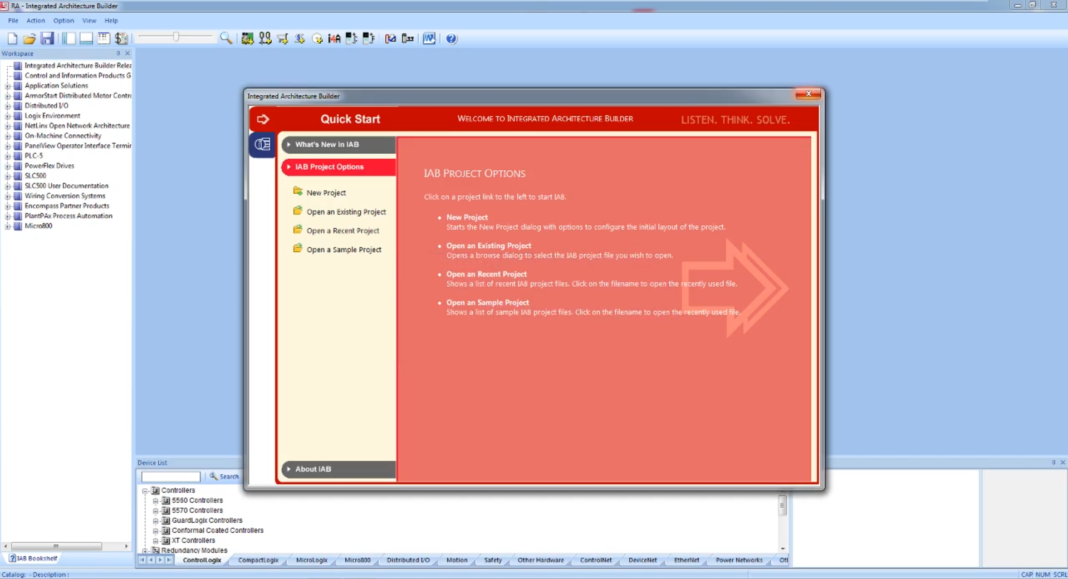Expand the About IAB section
Viewport: 1068px width, 579px height.
coord(339,469)
